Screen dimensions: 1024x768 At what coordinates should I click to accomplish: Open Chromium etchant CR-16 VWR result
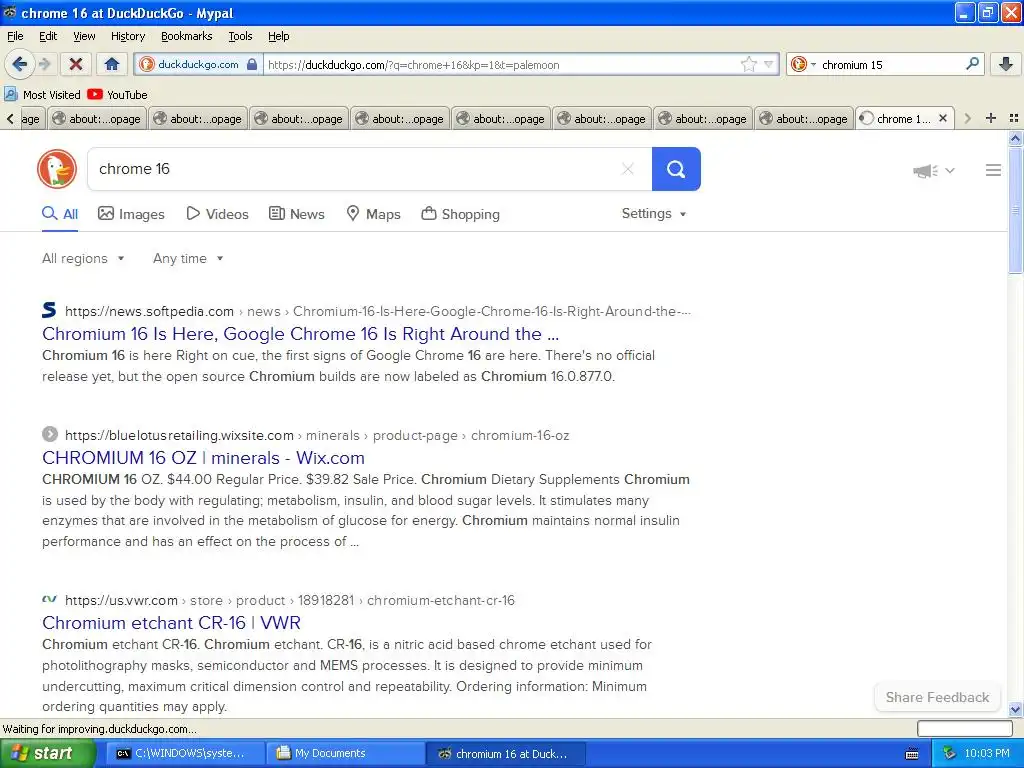tap(171, 623)
